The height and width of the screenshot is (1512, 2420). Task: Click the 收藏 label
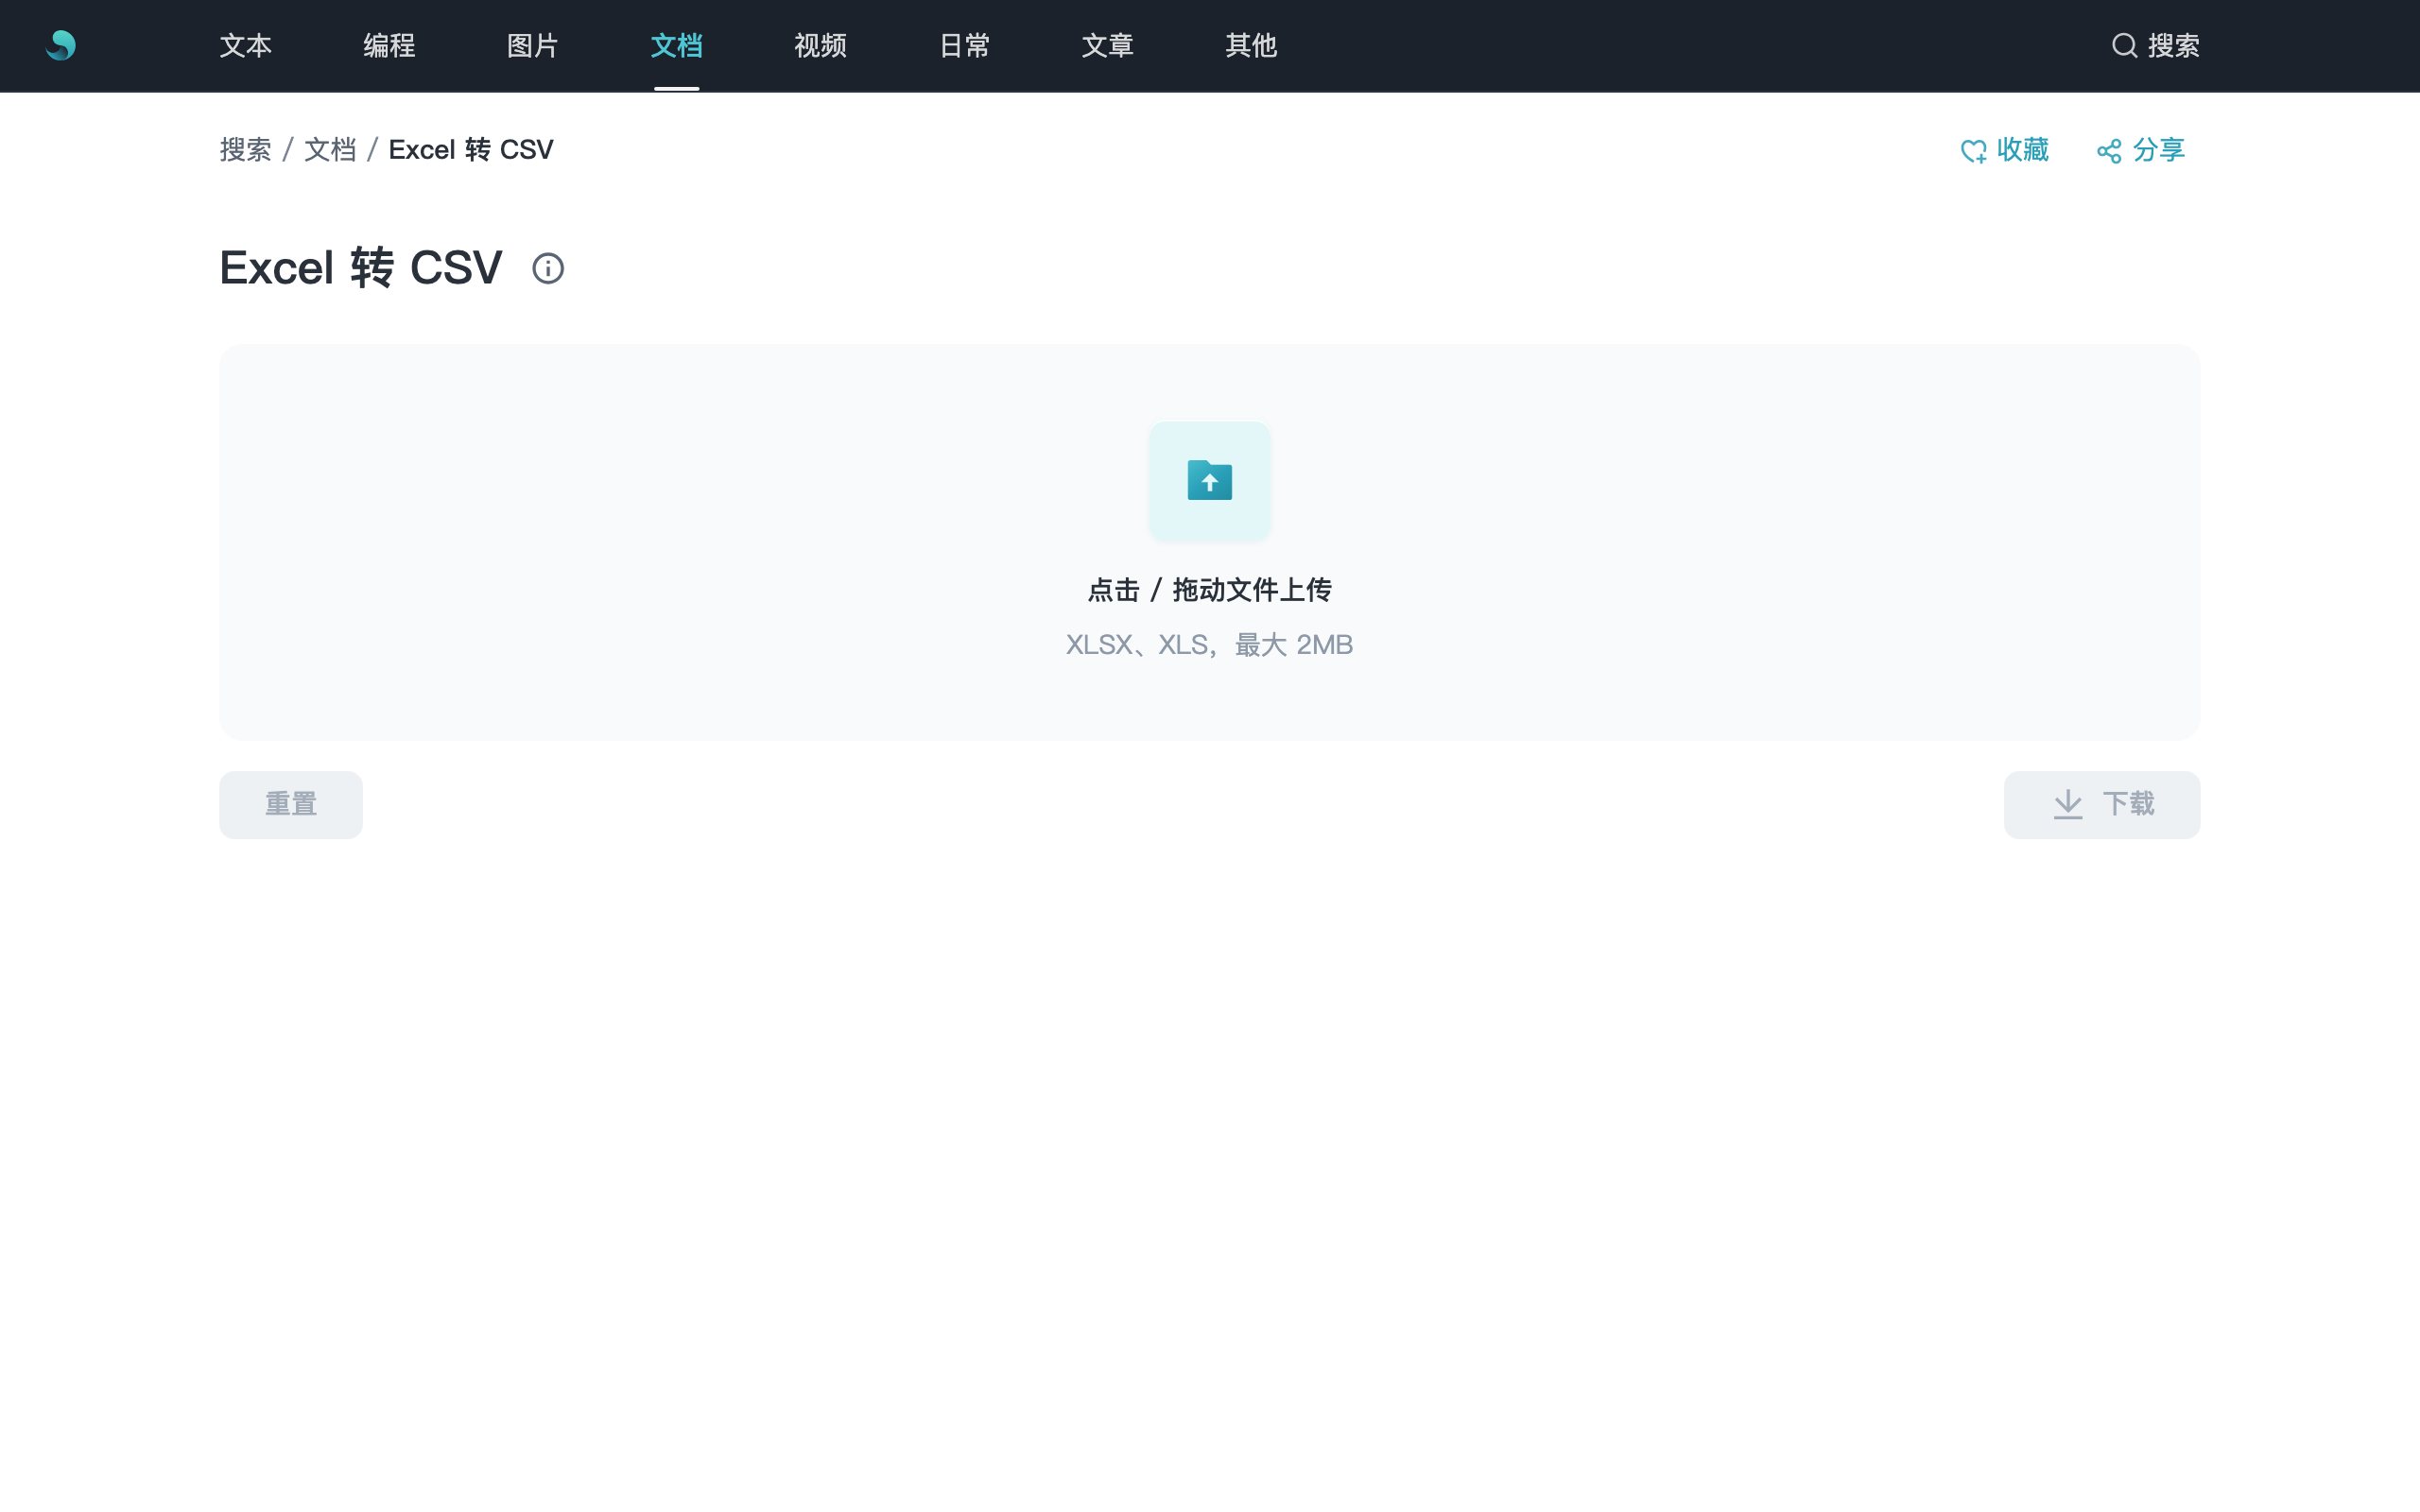tap(2022, 150)
